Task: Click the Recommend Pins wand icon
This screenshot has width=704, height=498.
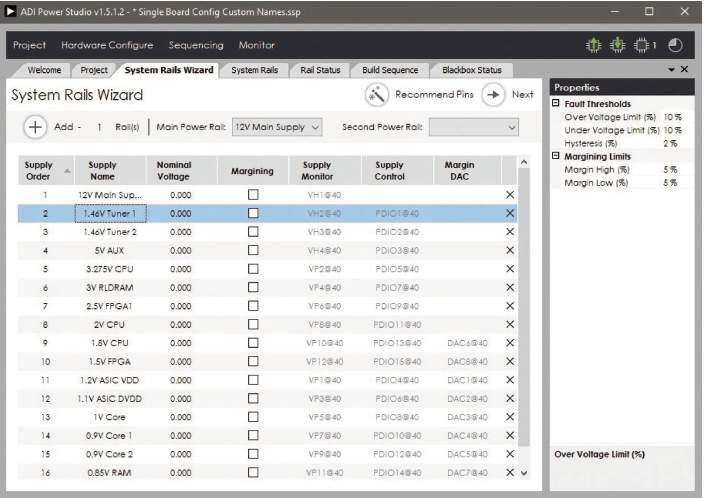Action: (x=377, y=94)
